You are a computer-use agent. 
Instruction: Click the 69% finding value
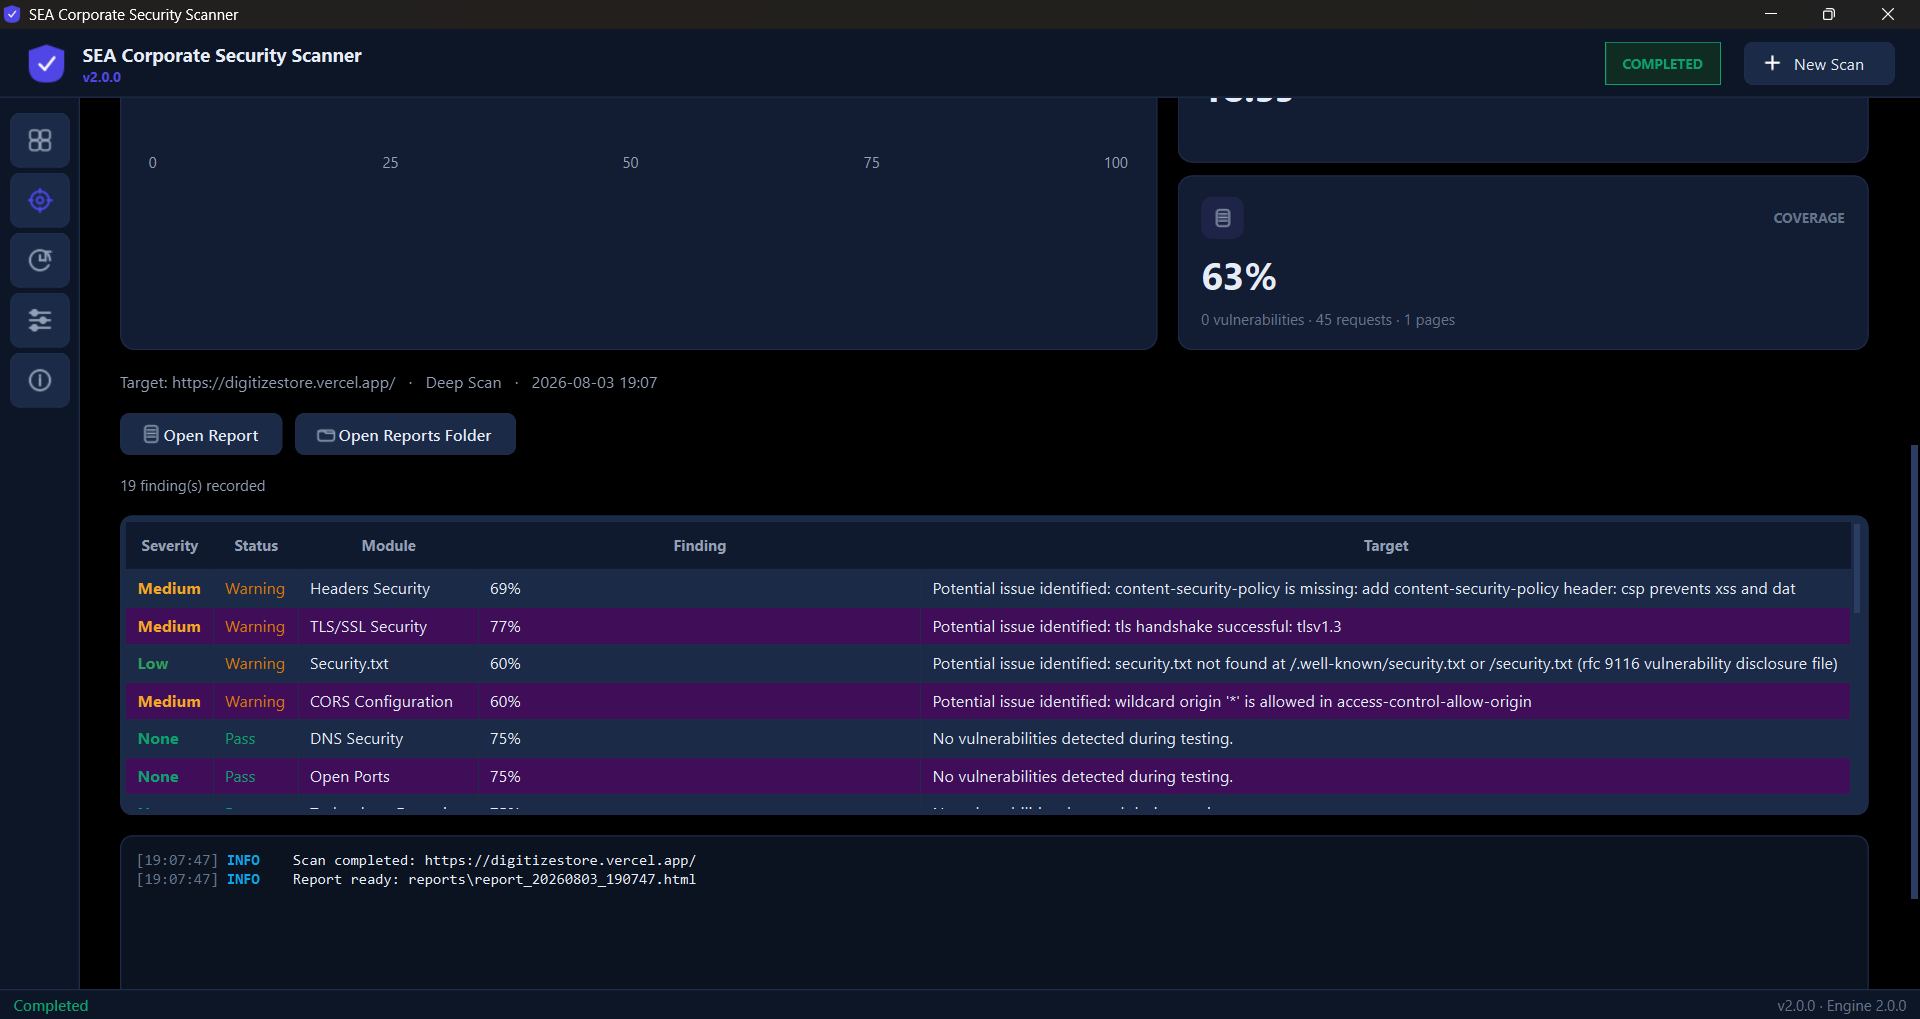pyautogui.click(x=505, y=589)
